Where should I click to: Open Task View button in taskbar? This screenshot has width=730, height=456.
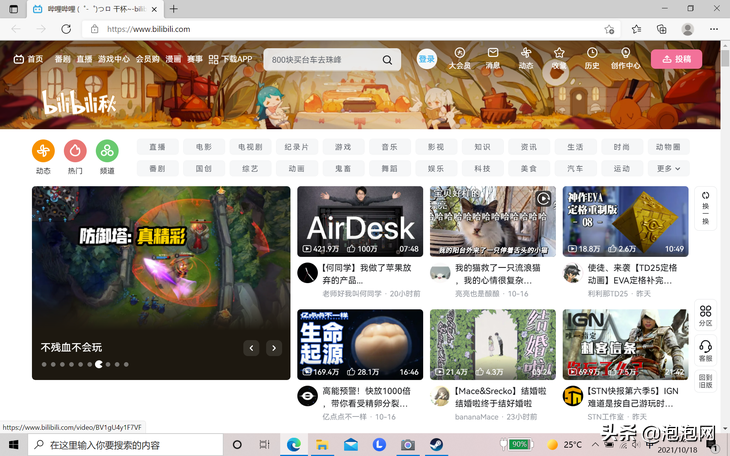point(264,445)
